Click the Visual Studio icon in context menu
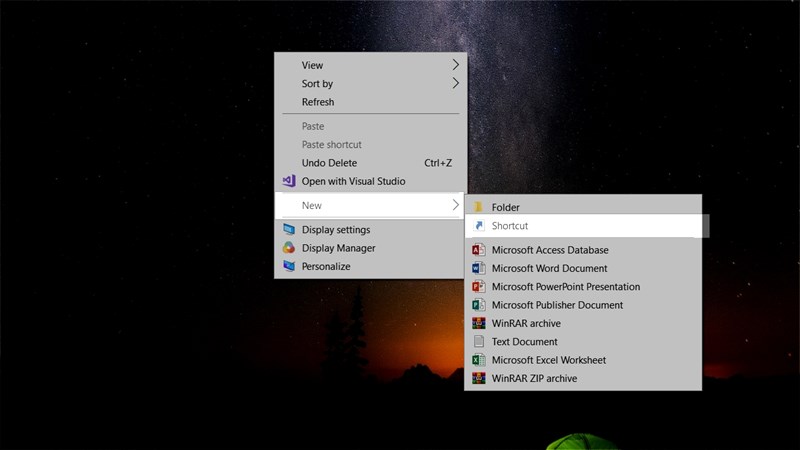Screen dimensions: 800x450 coord(289,181)
